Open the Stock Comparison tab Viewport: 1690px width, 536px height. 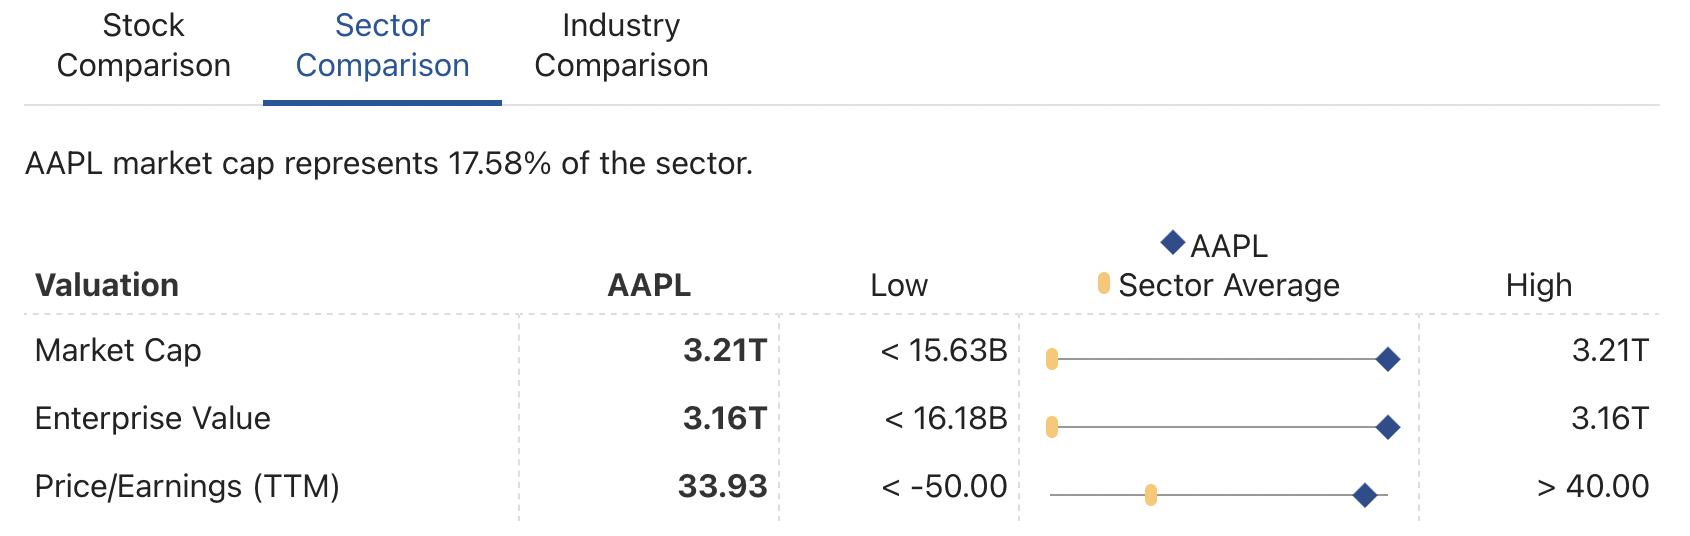click(x=143, y=46)
